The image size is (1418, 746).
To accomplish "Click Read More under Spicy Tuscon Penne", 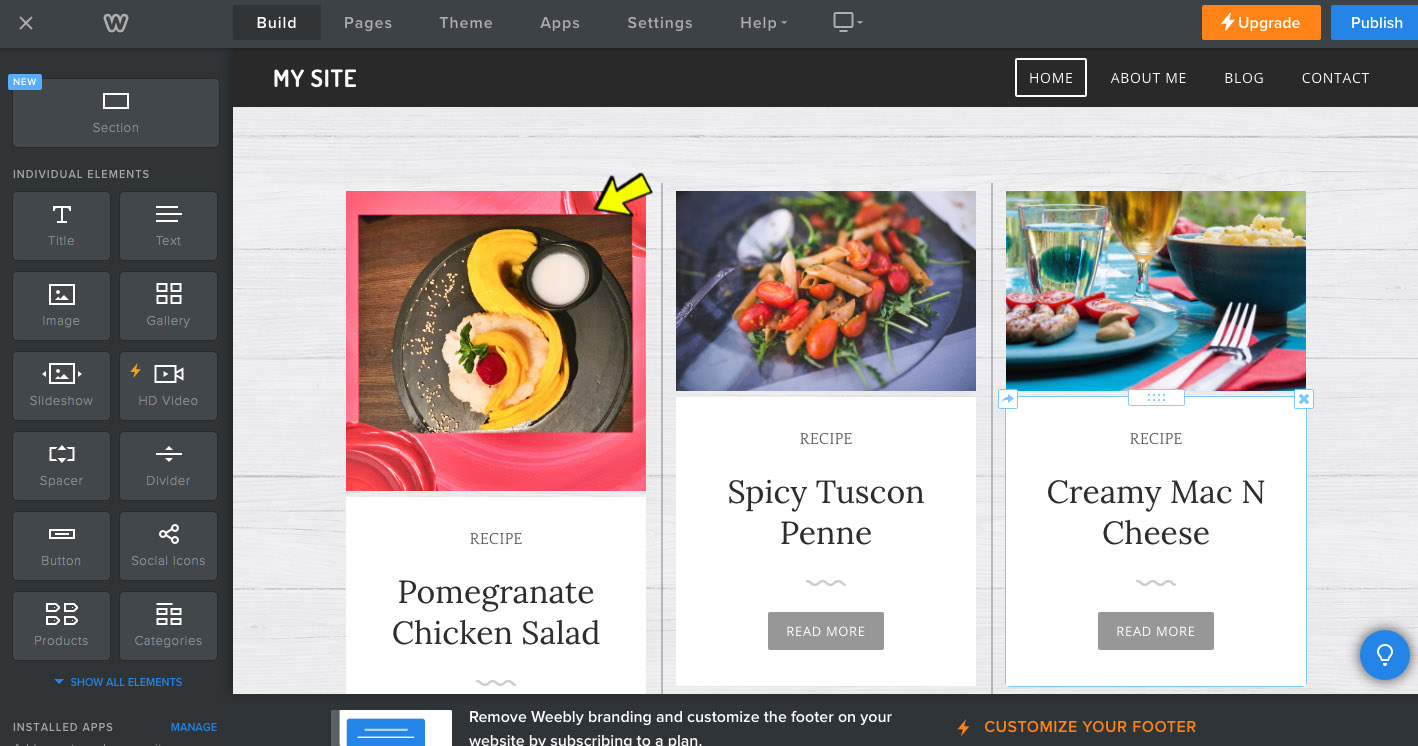I will 826,631.
